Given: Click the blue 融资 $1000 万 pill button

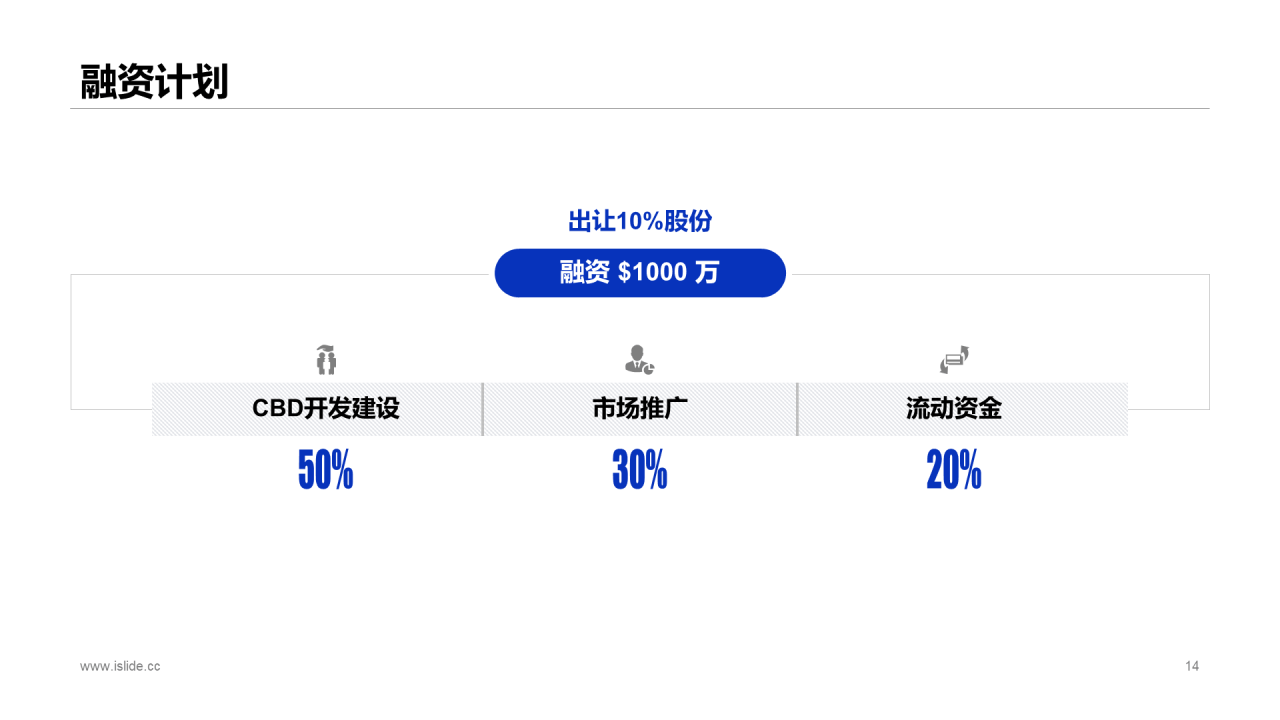Looking at the screenshot, I should [x=640, y=273].
